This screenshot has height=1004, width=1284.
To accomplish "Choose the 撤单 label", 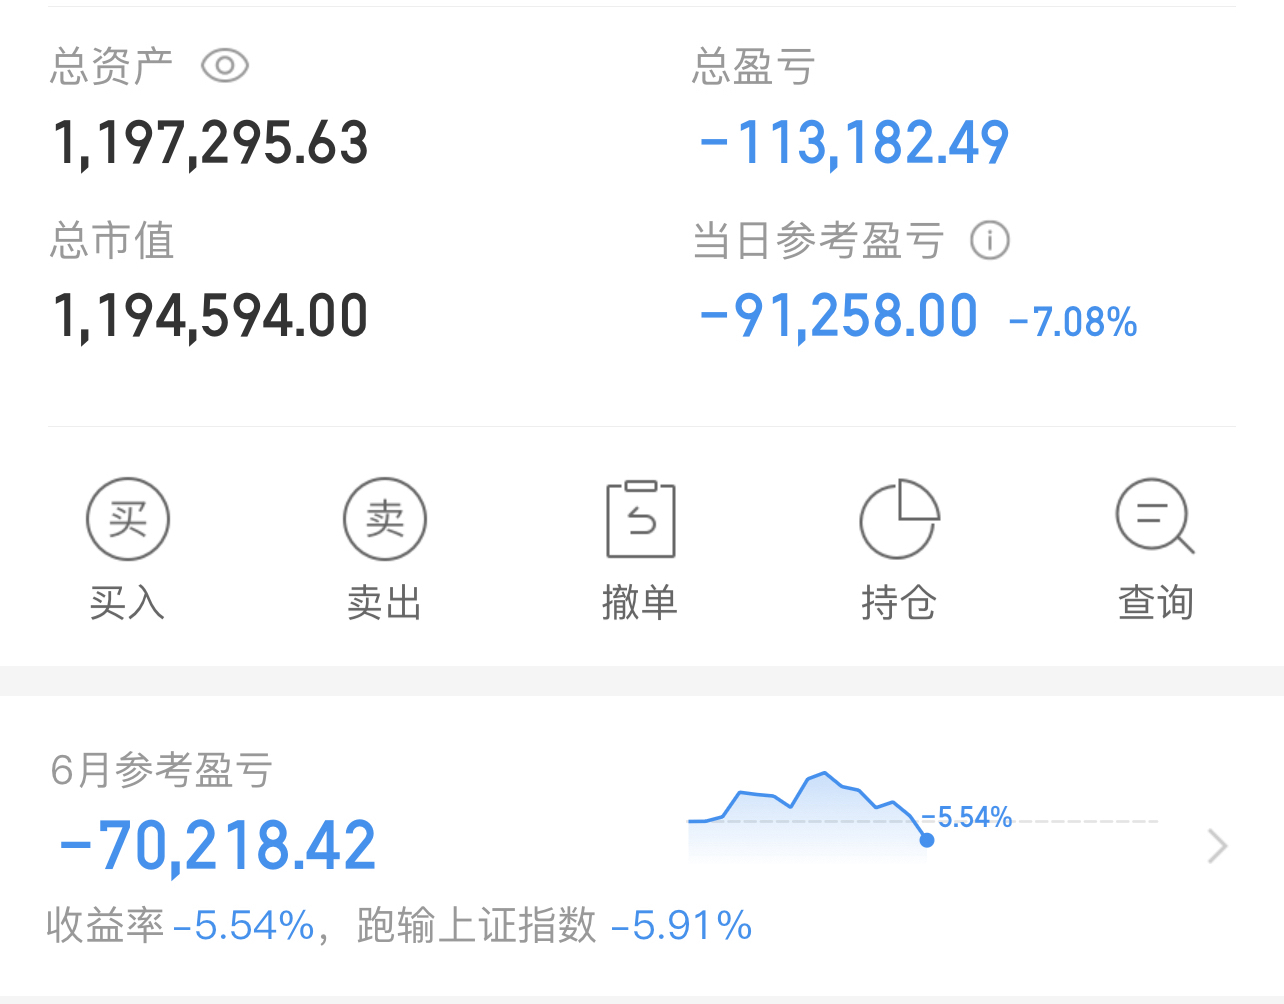I will tap(640, 603).
